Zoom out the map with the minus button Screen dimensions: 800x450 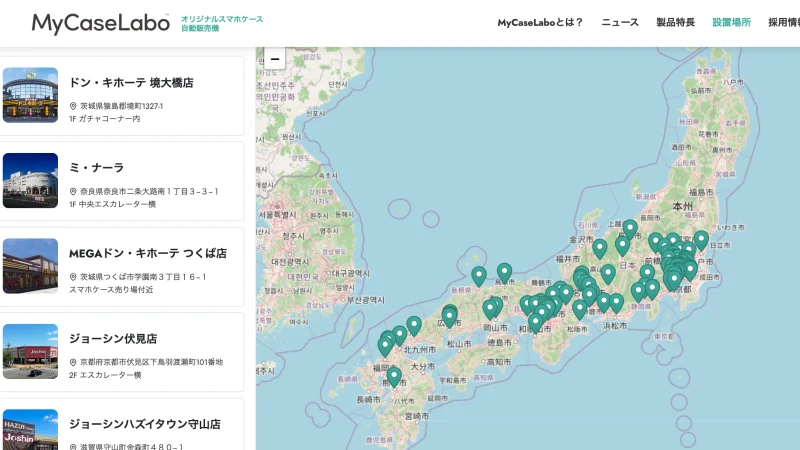pyautogui.click(x=274, y=59)
